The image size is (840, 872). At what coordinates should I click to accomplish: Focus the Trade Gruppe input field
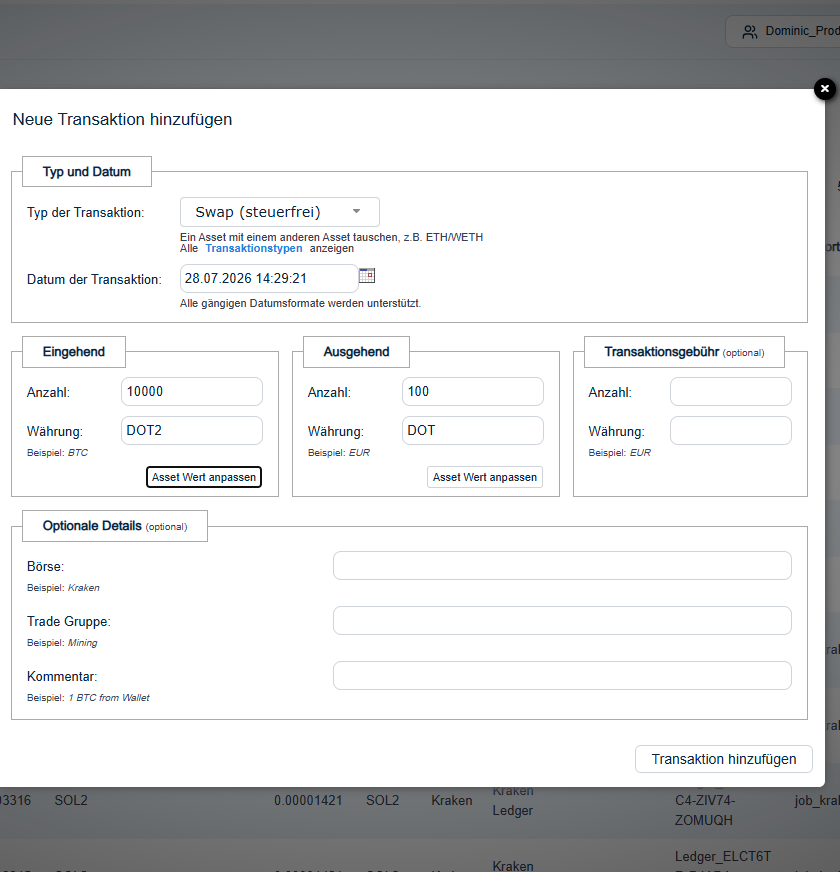[562, 621]
